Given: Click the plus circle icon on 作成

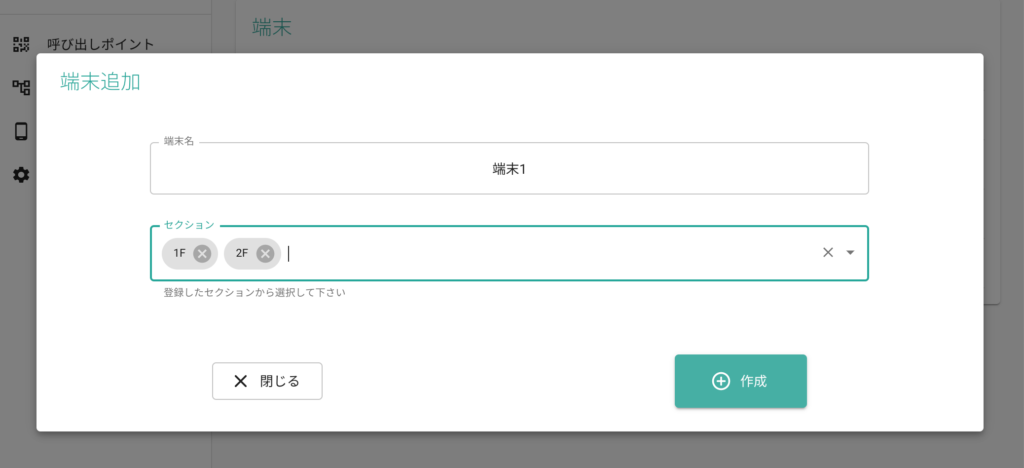Looking at the screenshot, I should pyautogui.click(x=720, y=382).
